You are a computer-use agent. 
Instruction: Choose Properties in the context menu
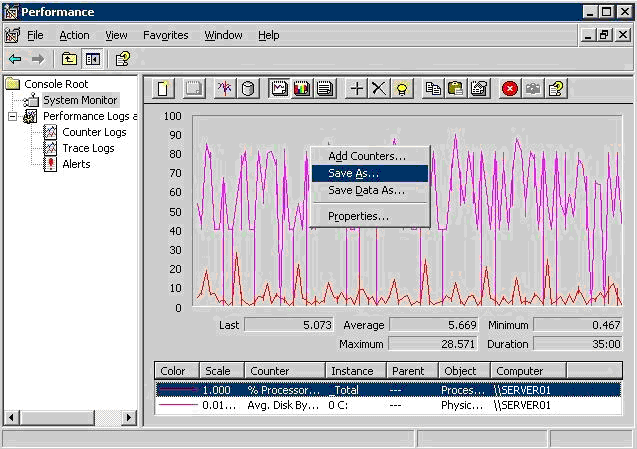point(358,216)
